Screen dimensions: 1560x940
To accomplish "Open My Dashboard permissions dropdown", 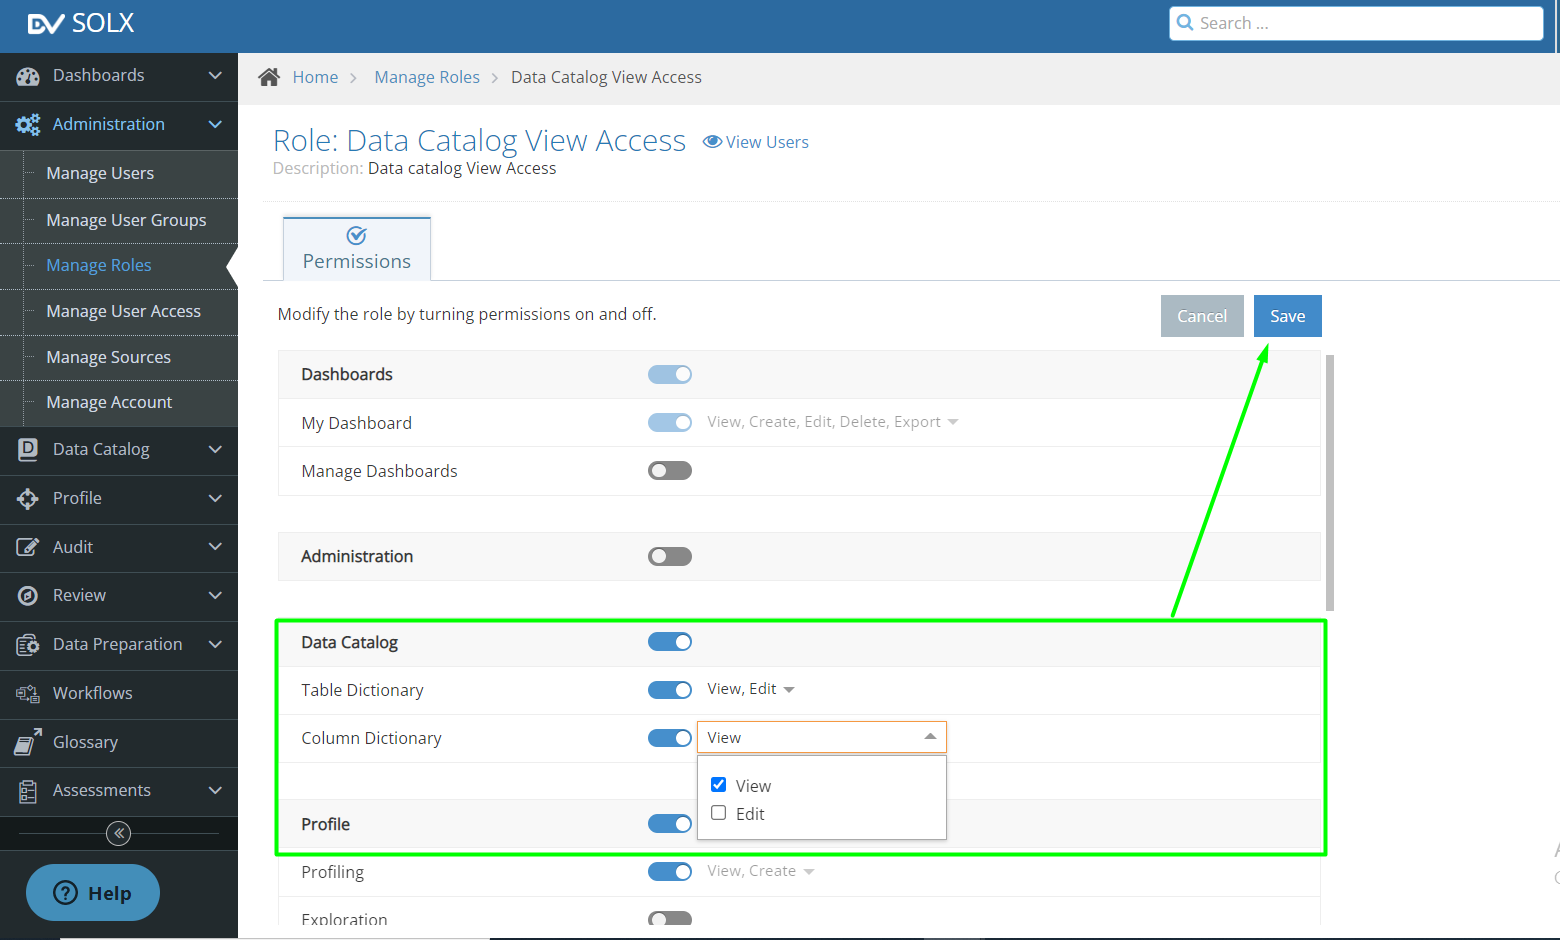I will (833, 422).
